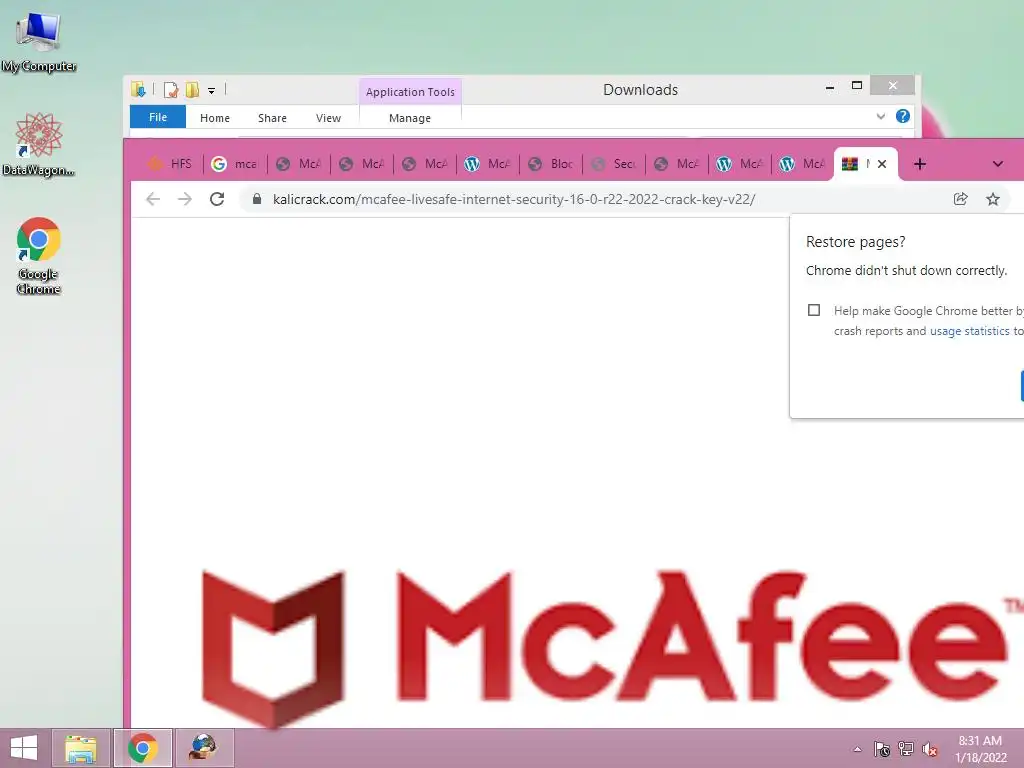1024x768 pixels.
Task: Select My Computer desktop icon
Action: (x=39, y=42)
